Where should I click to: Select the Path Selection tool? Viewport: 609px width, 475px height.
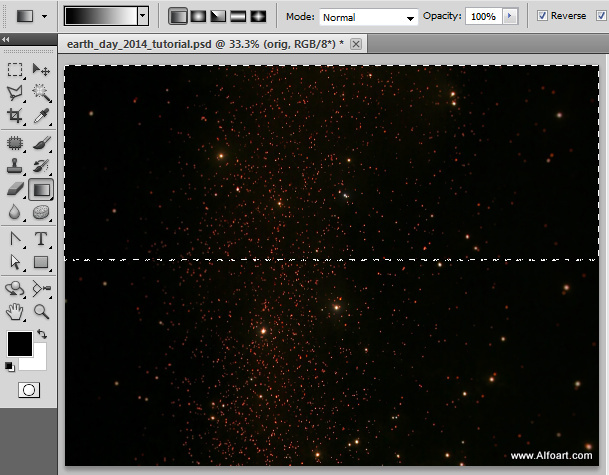tap(15, 262)
